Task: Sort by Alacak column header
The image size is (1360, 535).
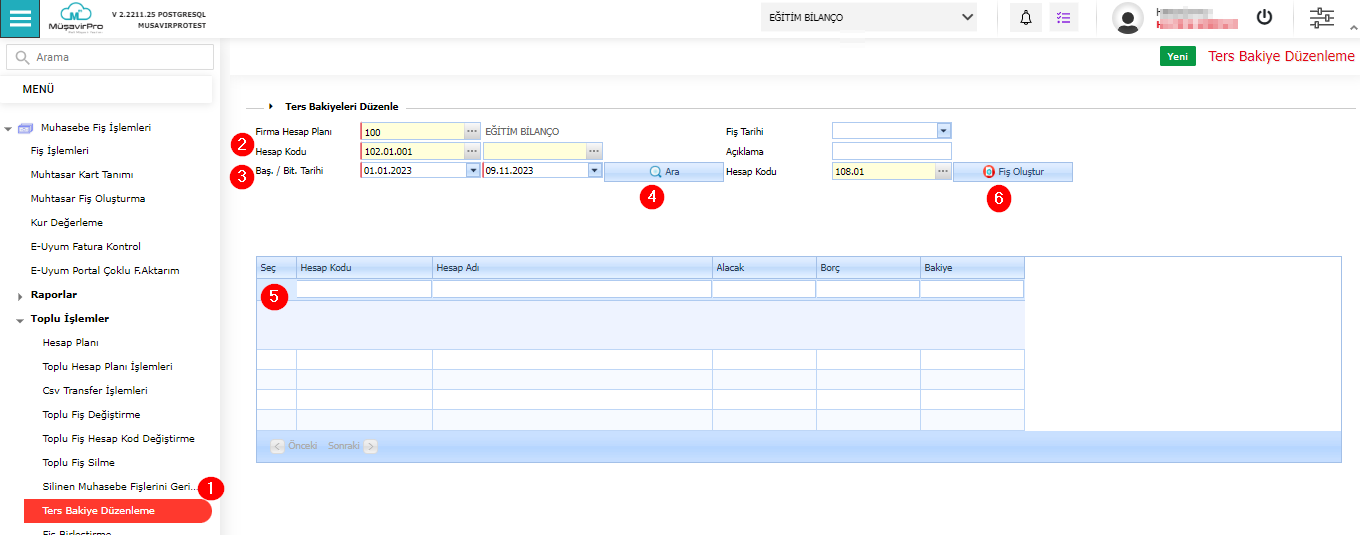Action: pos(764,268)
